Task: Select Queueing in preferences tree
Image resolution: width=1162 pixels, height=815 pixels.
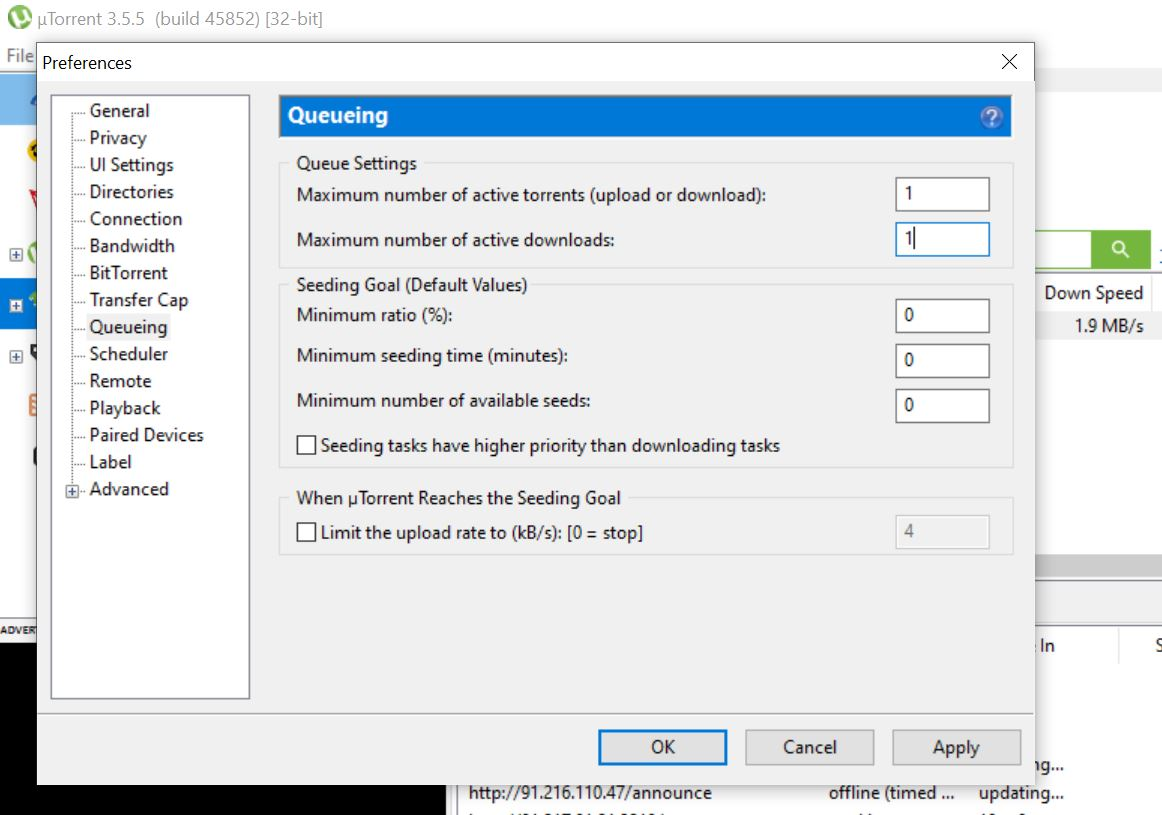Action: pyautogui.click(x=128, y=327)
